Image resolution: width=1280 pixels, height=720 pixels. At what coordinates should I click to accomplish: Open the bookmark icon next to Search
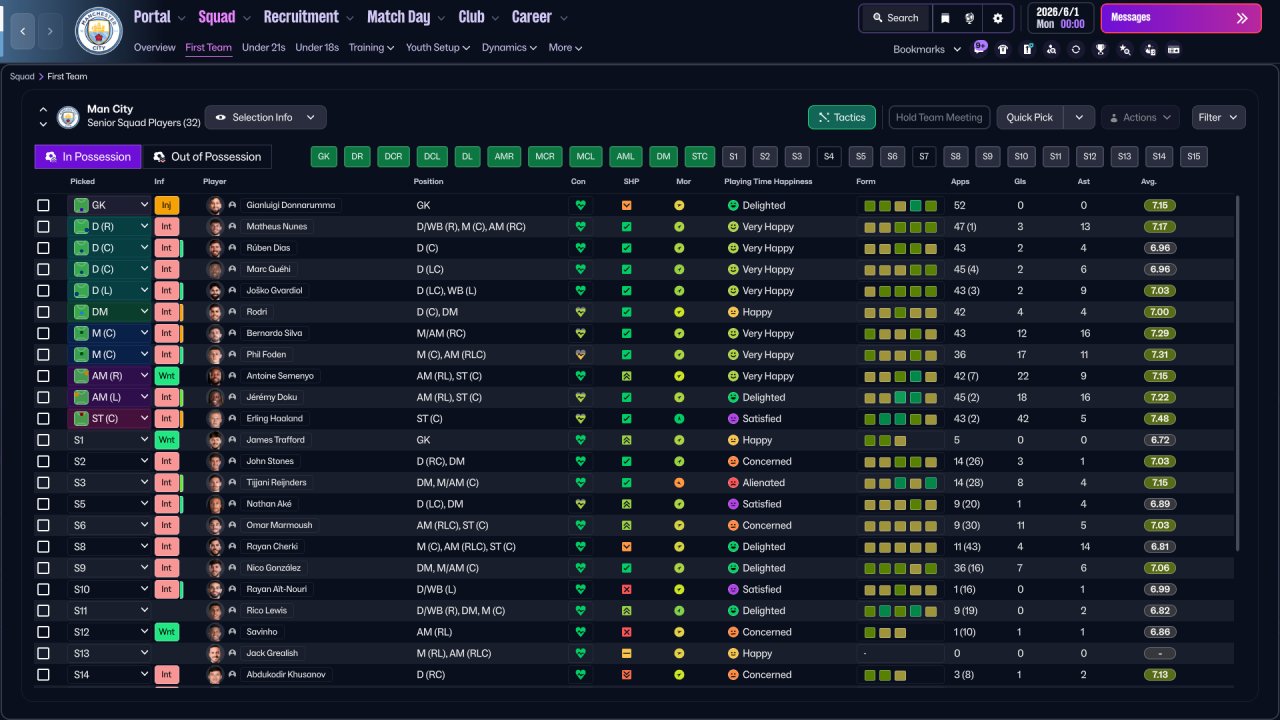coord(946,18)
